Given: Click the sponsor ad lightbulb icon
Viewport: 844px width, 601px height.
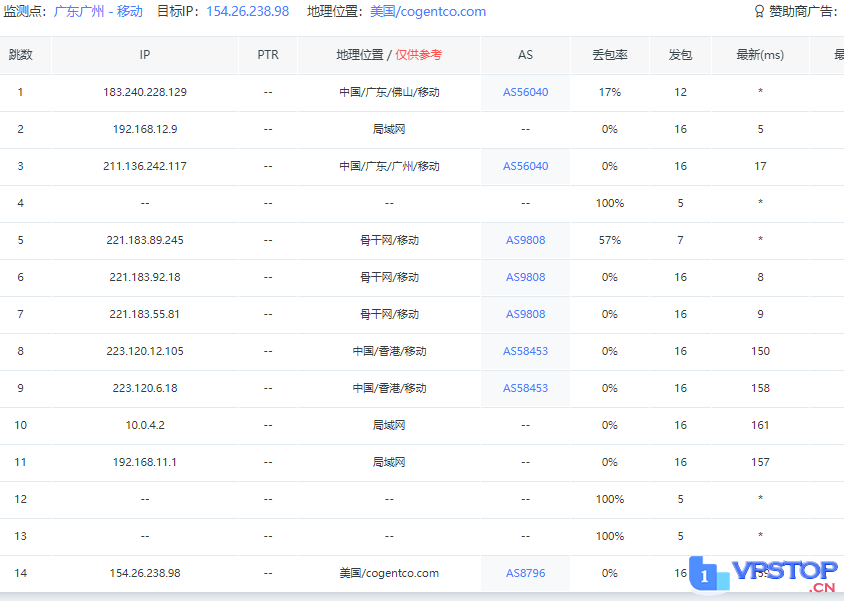Looking at the screenshot, I should 759,12.
